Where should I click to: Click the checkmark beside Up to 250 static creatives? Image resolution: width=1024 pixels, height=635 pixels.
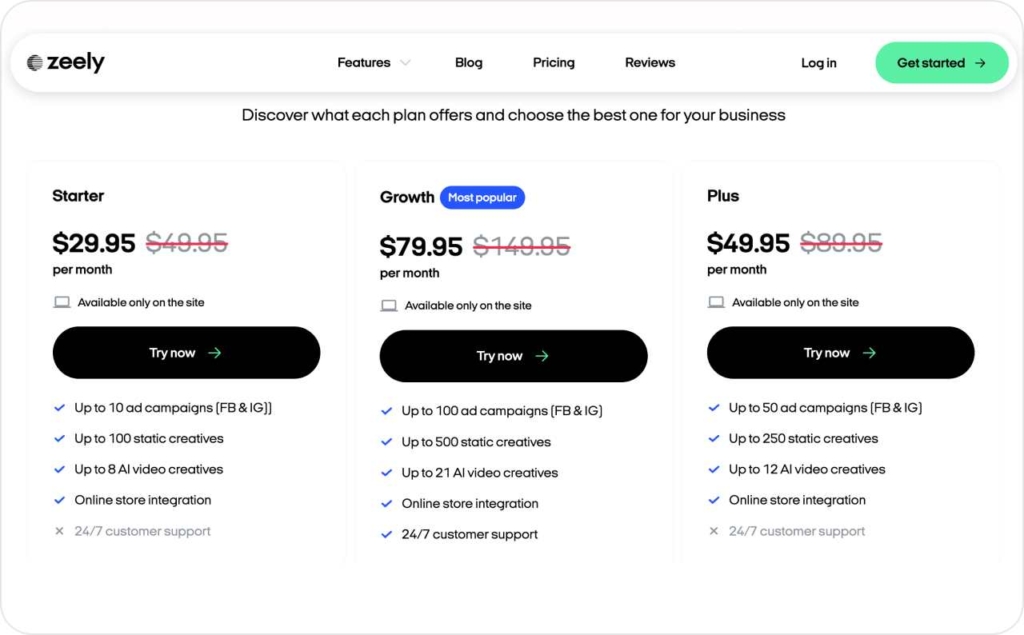point(713,439)
